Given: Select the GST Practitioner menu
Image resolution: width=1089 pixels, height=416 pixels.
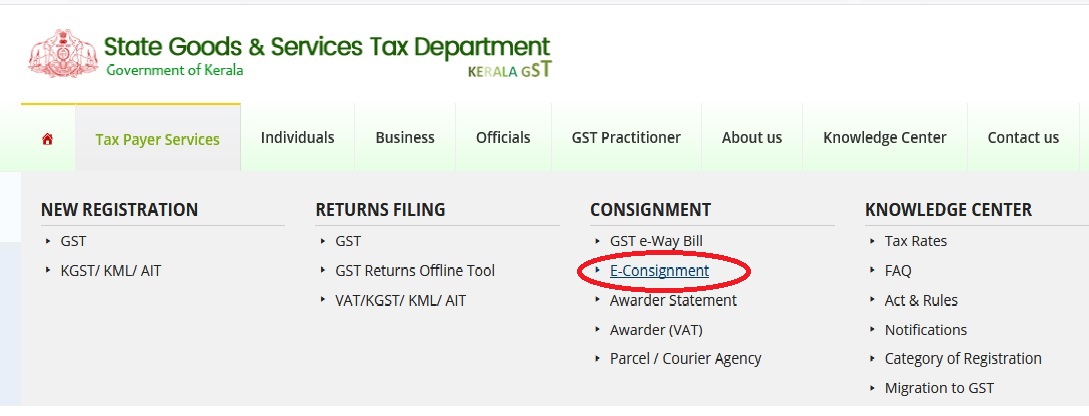Looking at the screenshot, I should tap(626, 138).
